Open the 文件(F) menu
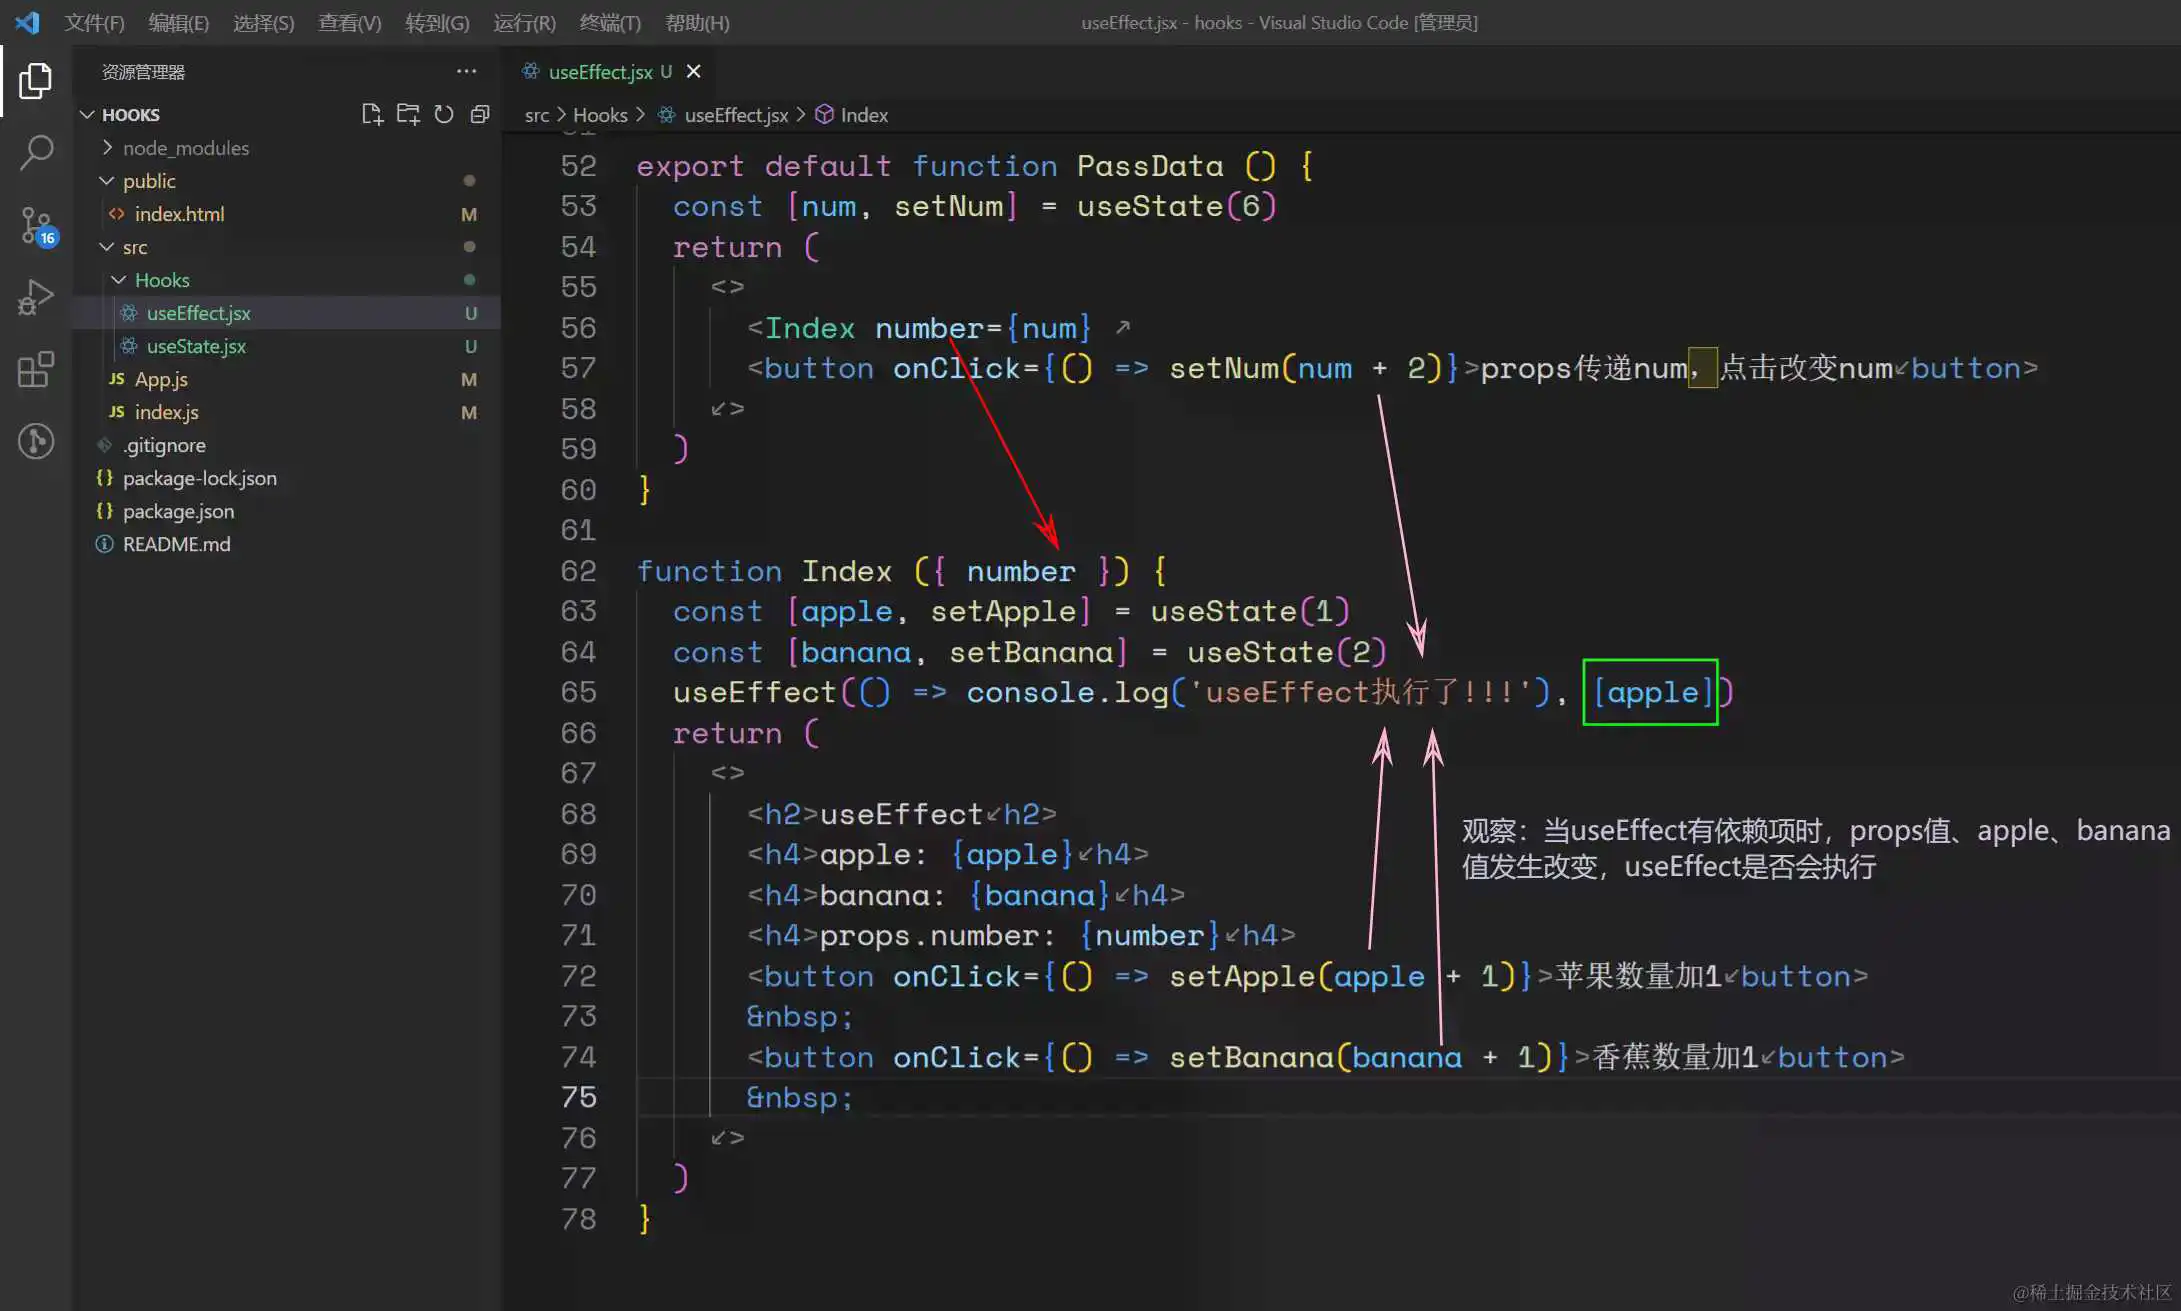This screenshot has width=2181, height=1311. [94, 22]
